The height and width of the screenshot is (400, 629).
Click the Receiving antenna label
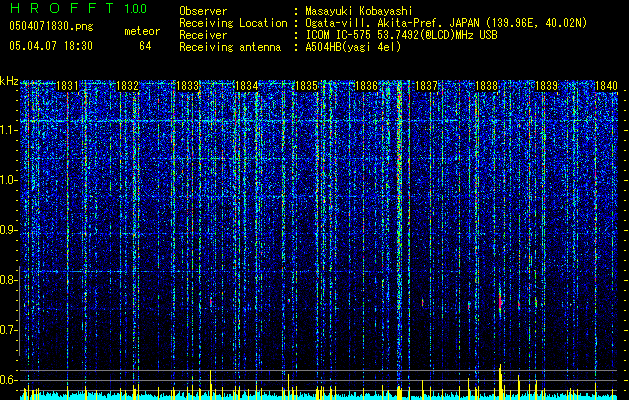tap(230, 47)
